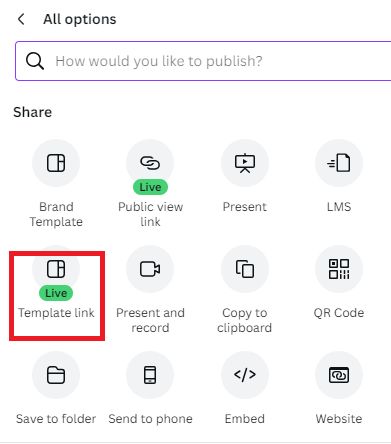Click the All options header title
The height and width of the screenshot is (444, 391).
pos(80,19)
